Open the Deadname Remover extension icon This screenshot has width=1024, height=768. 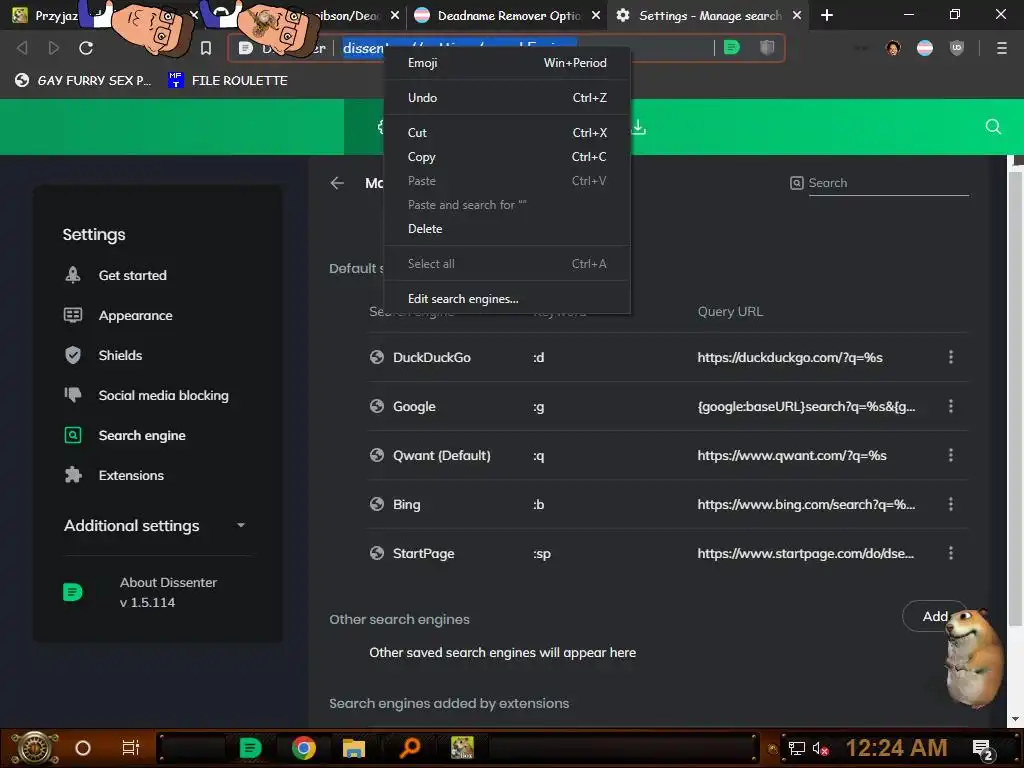(925, 48)
